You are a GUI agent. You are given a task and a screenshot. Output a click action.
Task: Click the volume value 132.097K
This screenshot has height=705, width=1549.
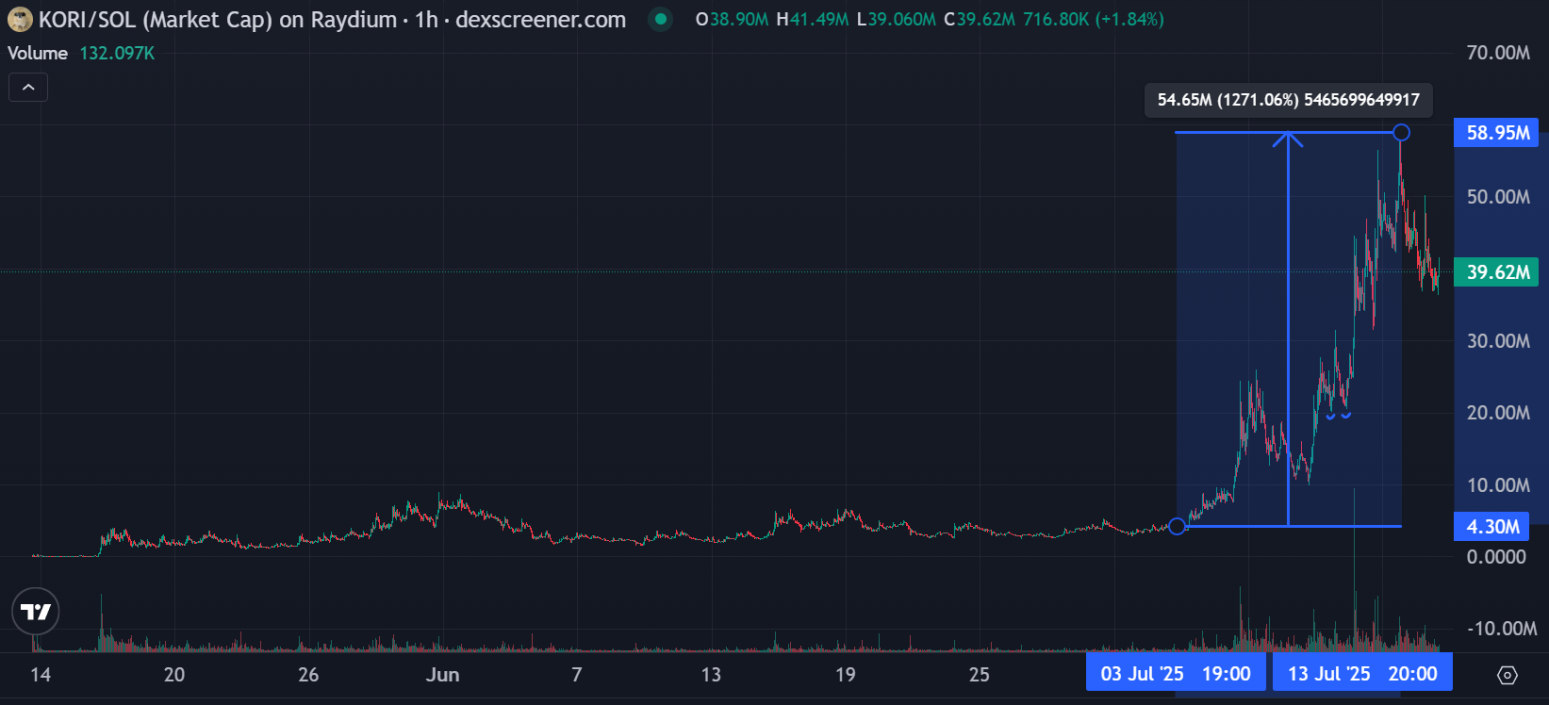point(116,53)
